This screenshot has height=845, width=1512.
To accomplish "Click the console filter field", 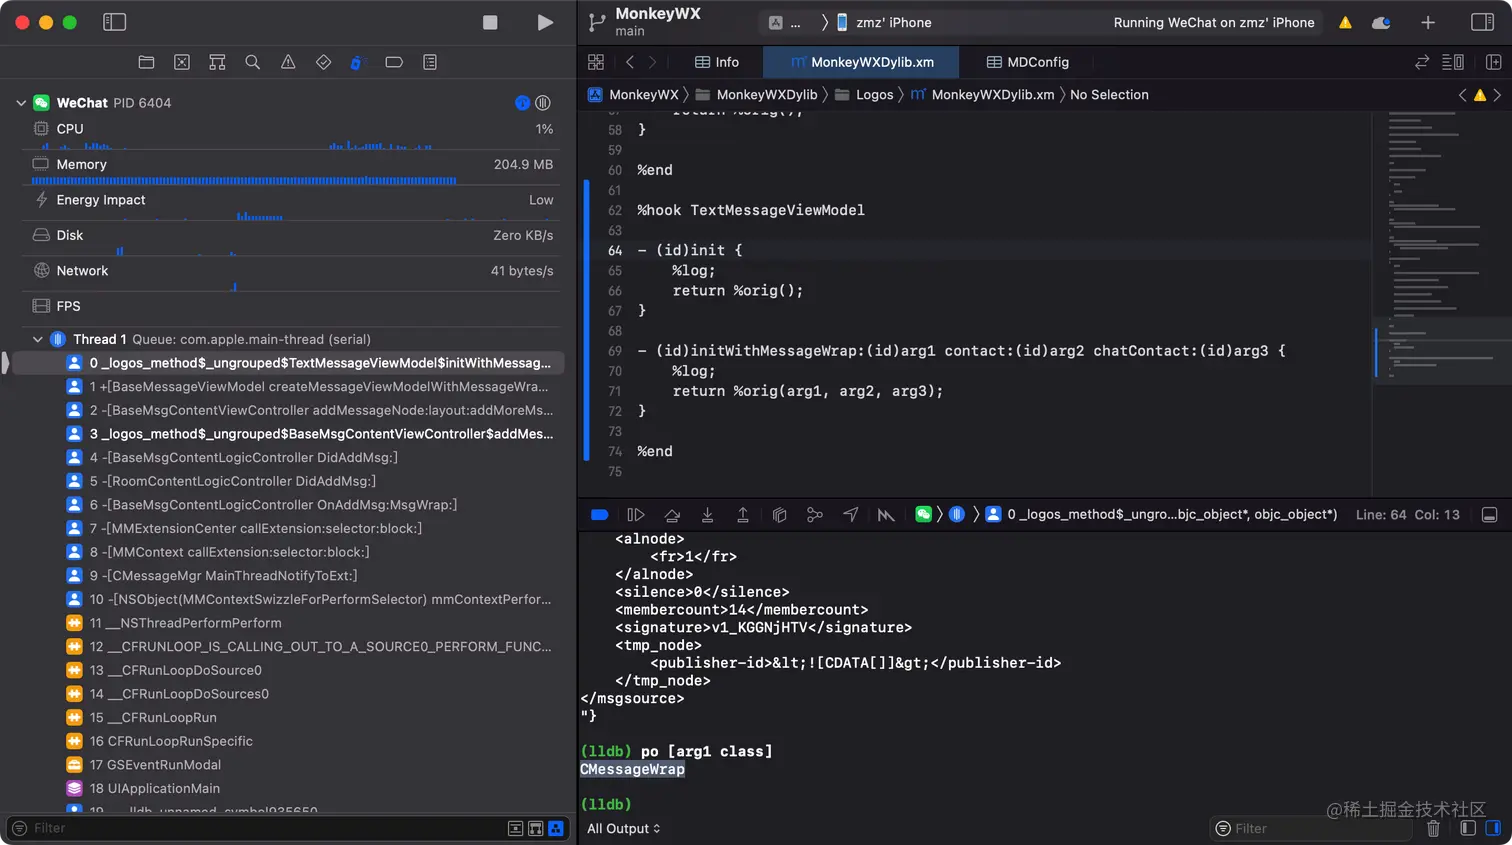I will click(1312, 828).
